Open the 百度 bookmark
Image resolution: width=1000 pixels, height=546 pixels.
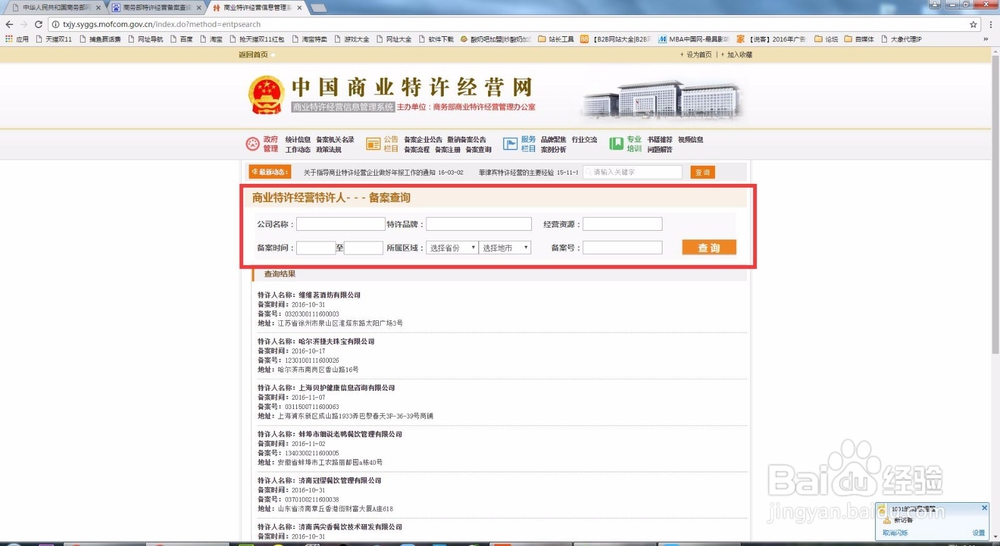click(182, 39)
